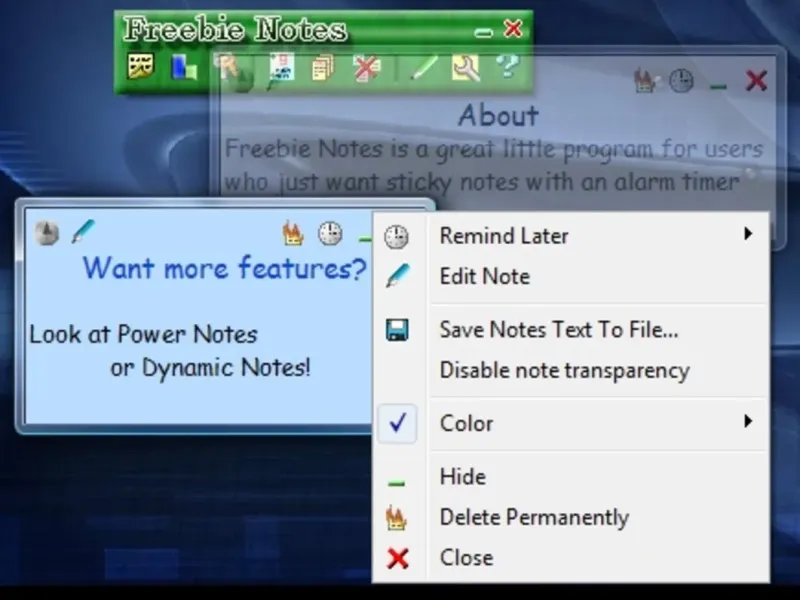
Task: Click the blue and green blocks toolbar icon
Action: pos(184,68)
